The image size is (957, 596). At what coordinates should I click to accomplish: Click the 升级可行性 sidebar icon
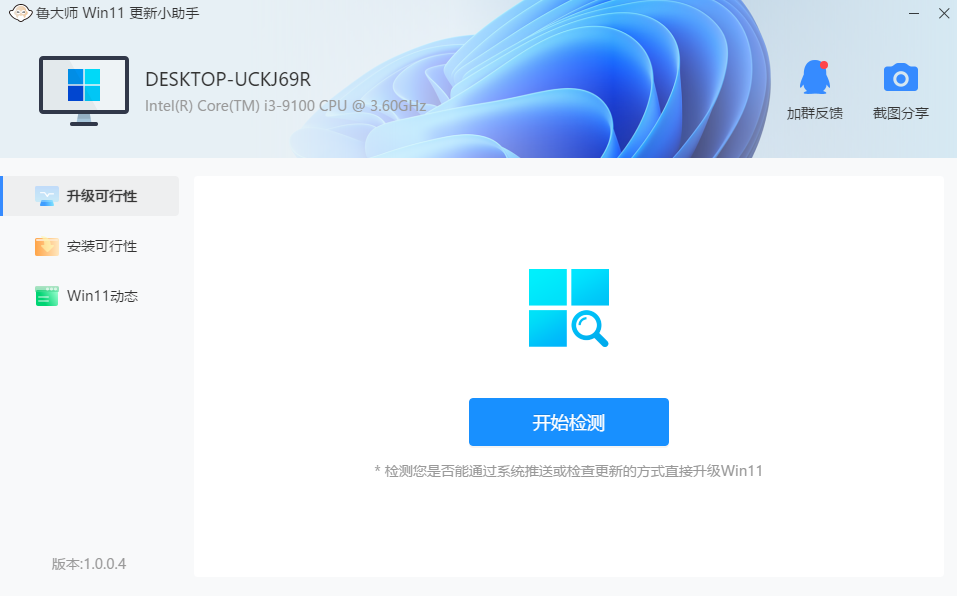(47, 196)
